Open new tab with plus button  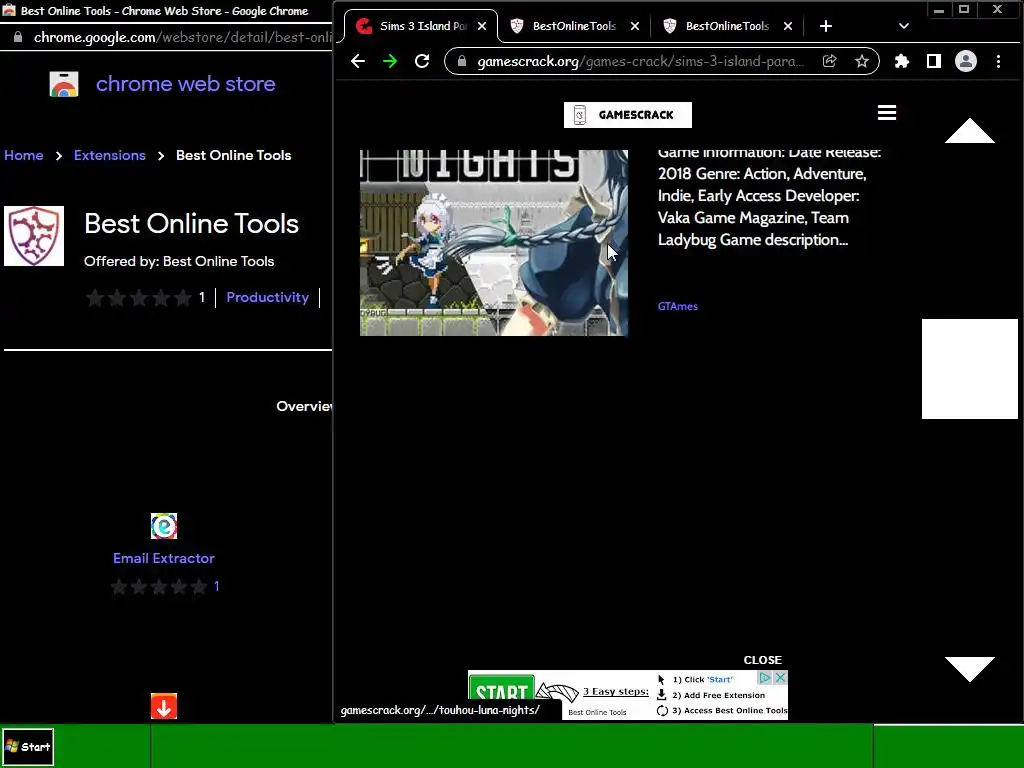pos(825,26)
